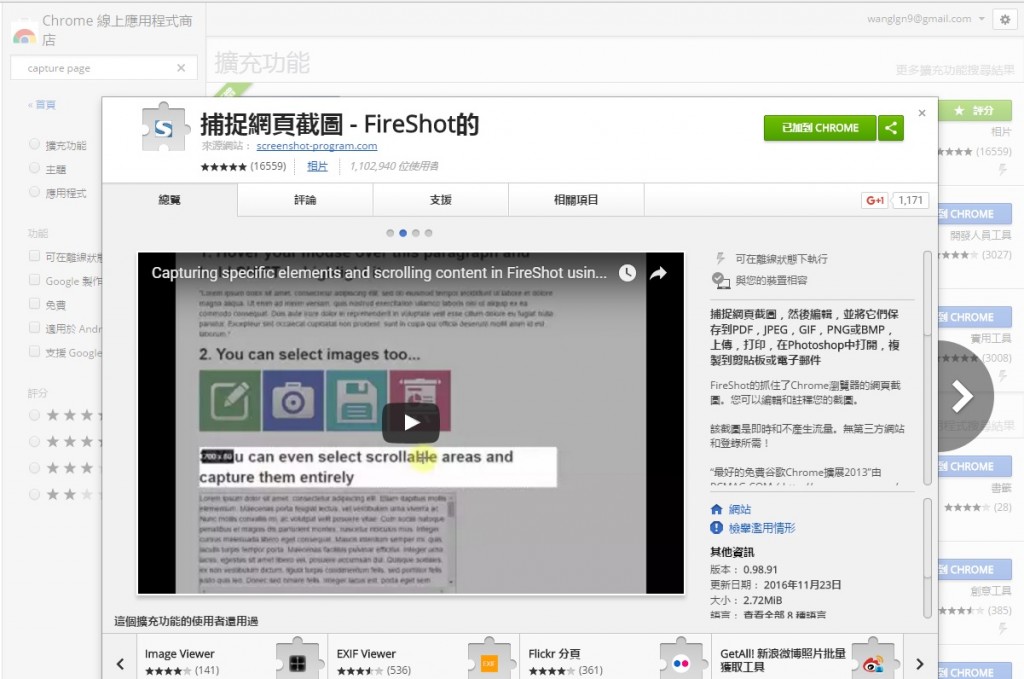
Task: Open the settings gear menu
Action: (1005, 20)
